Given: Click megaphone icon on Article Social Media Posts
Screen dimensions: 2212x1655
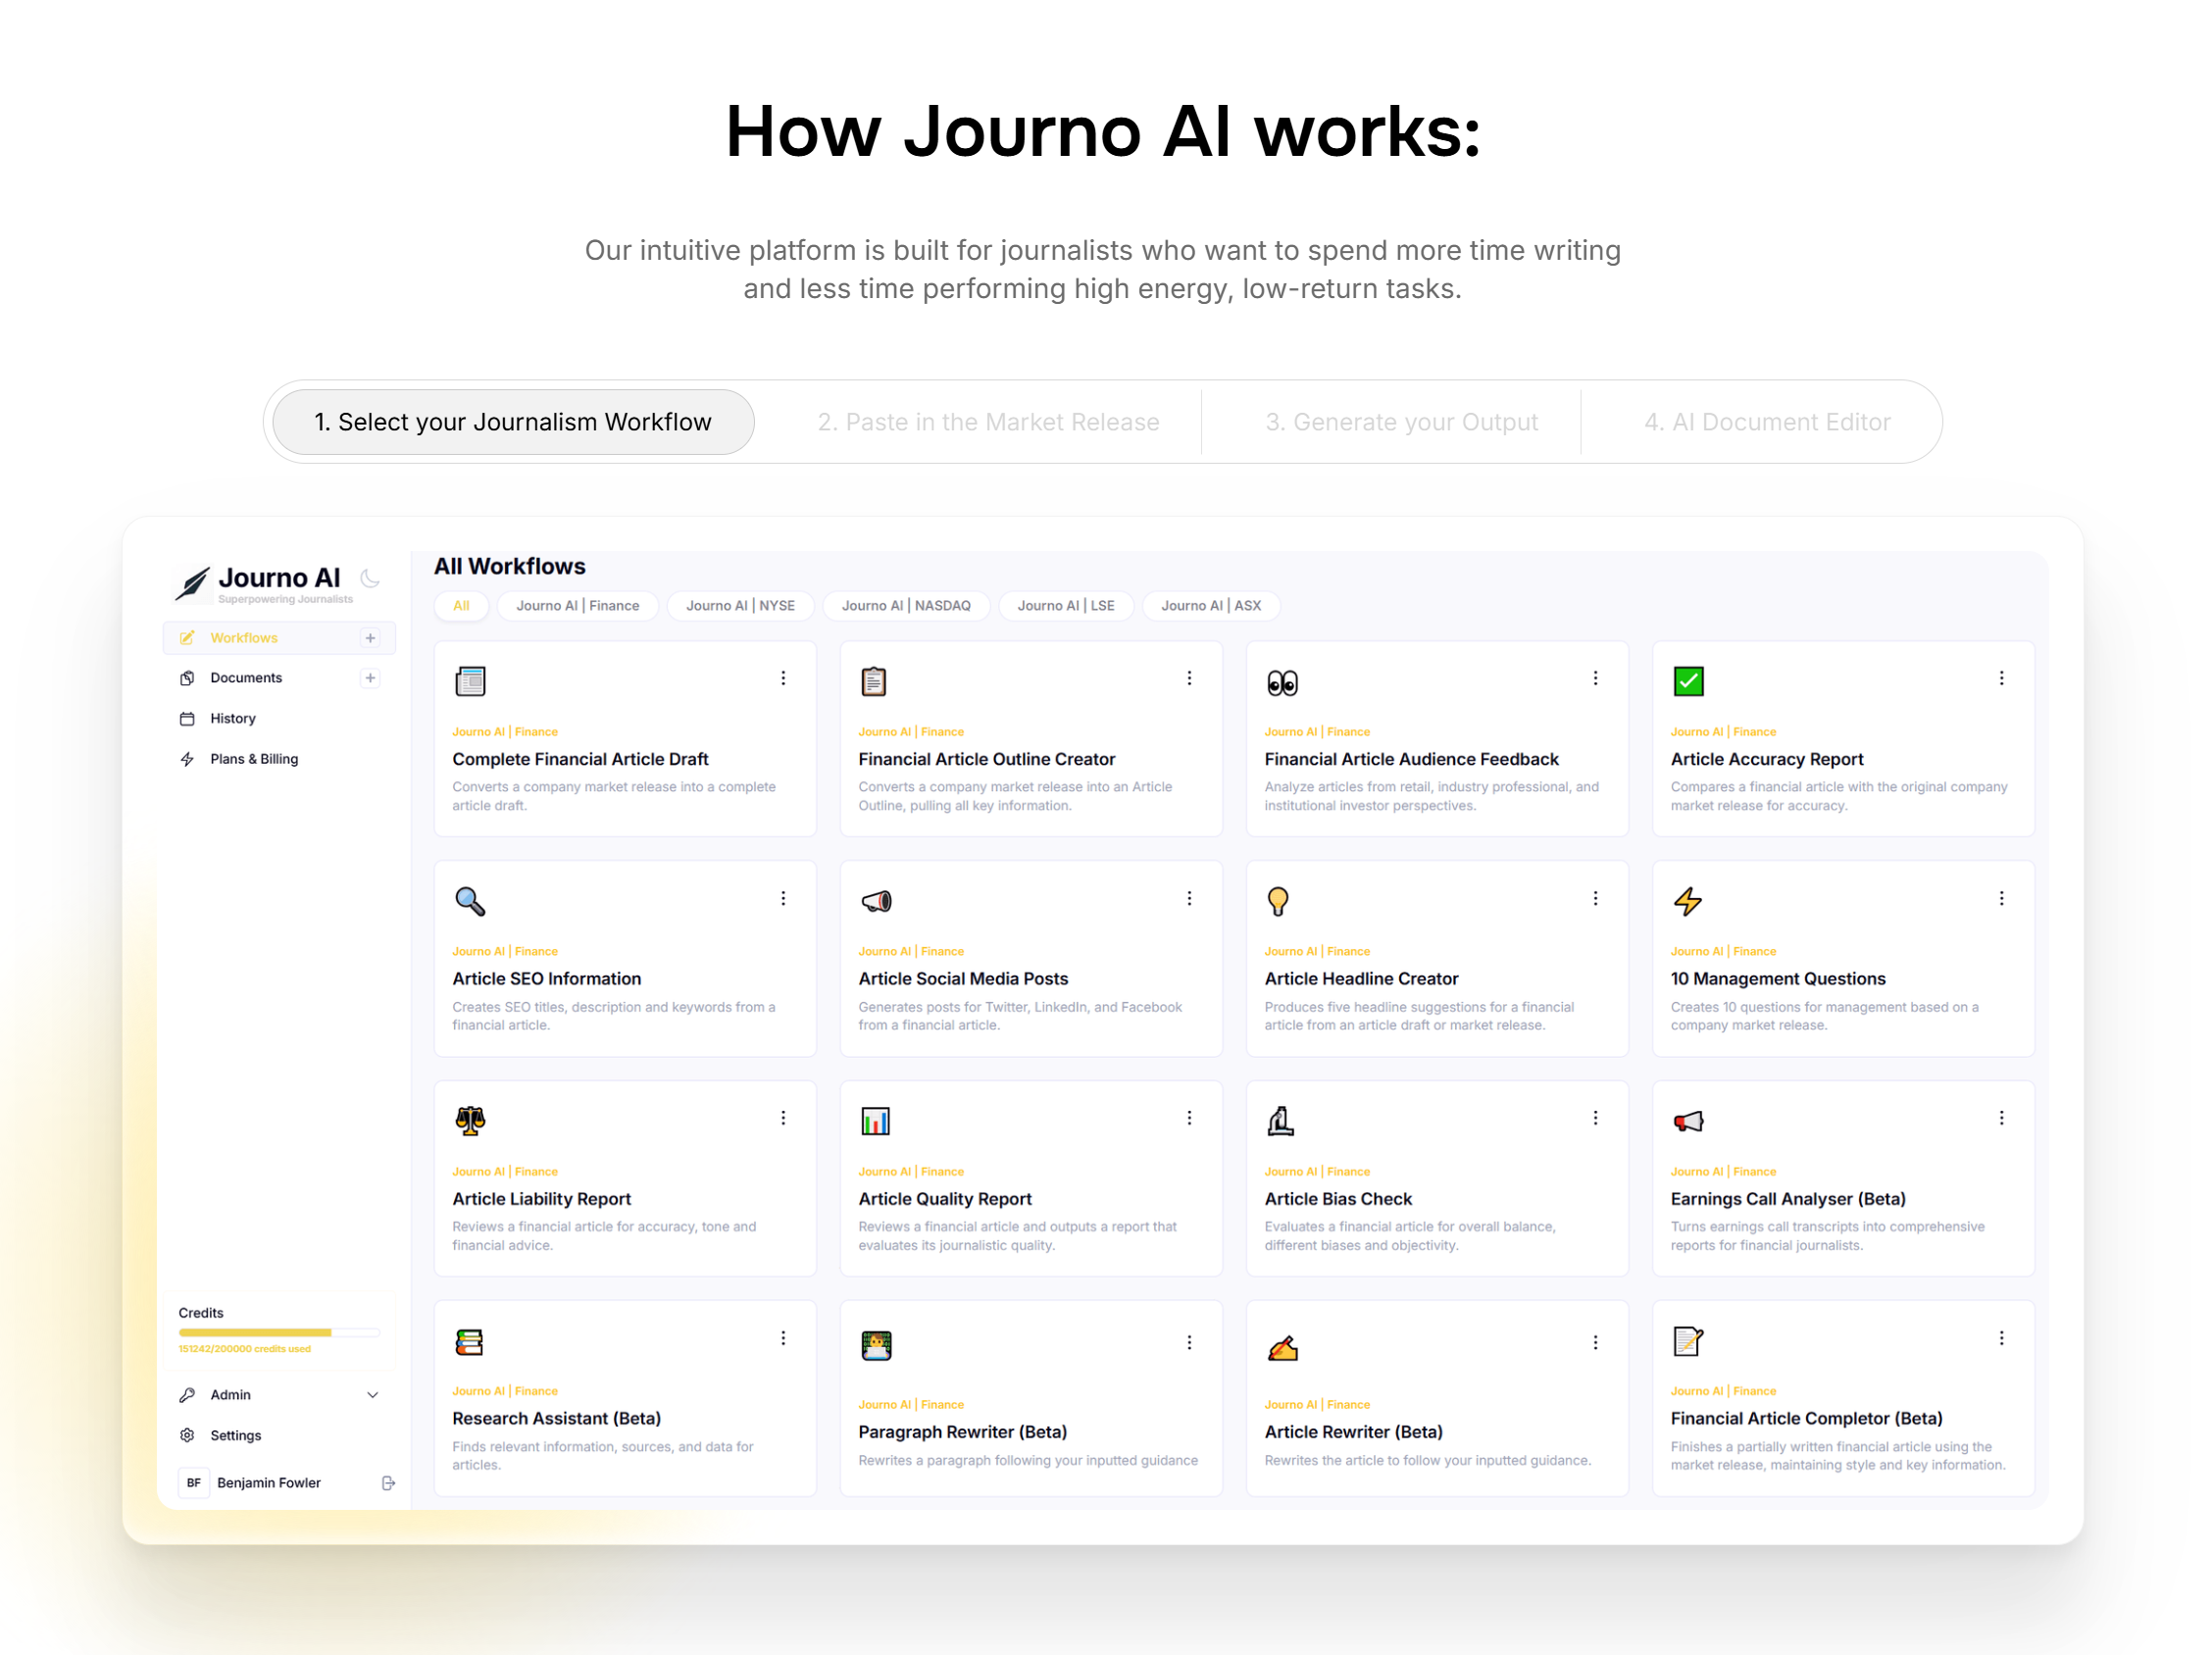Looking at the screenshot, I should point(876,902).
